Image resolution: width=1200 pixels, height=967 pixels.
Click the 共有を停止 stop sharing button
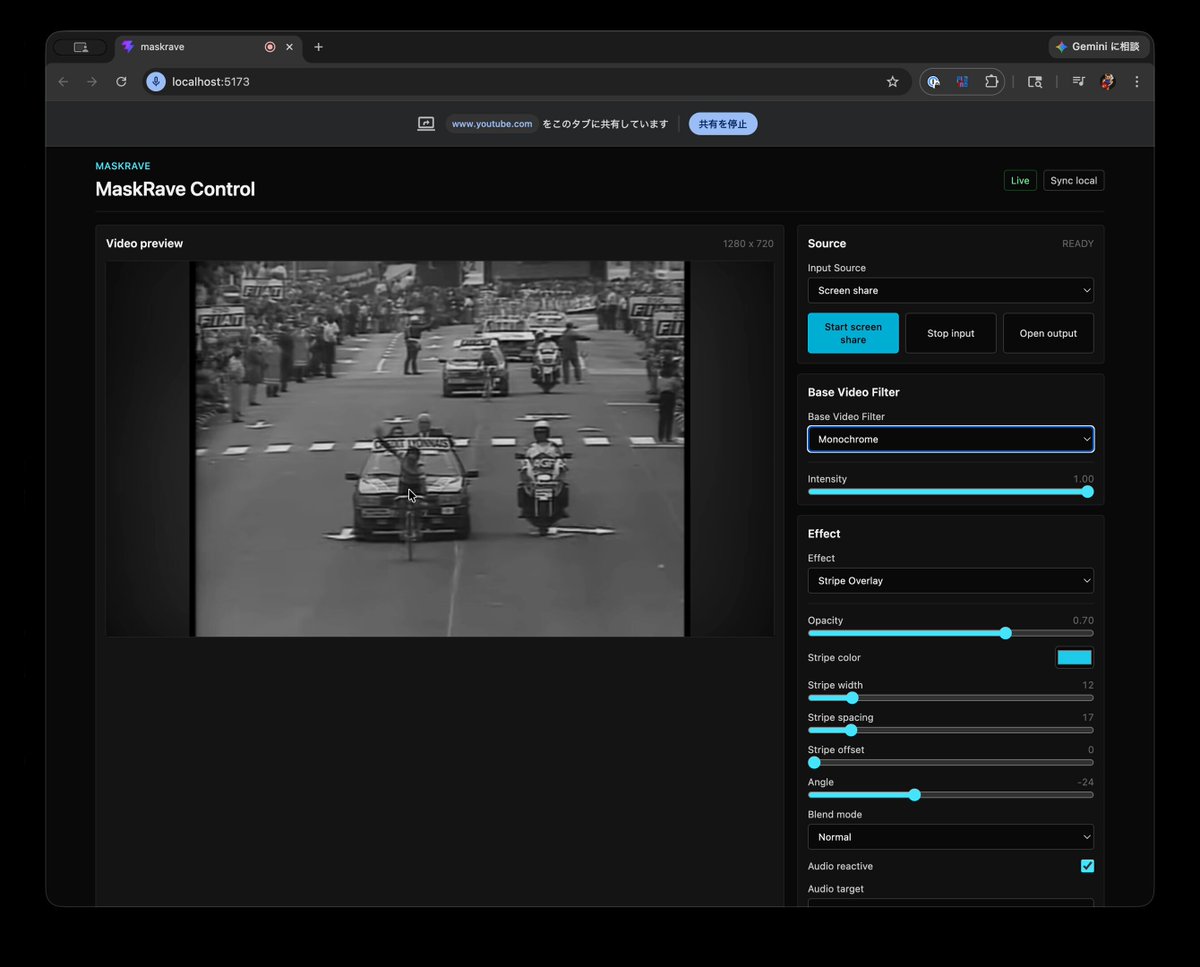[723, 124]
